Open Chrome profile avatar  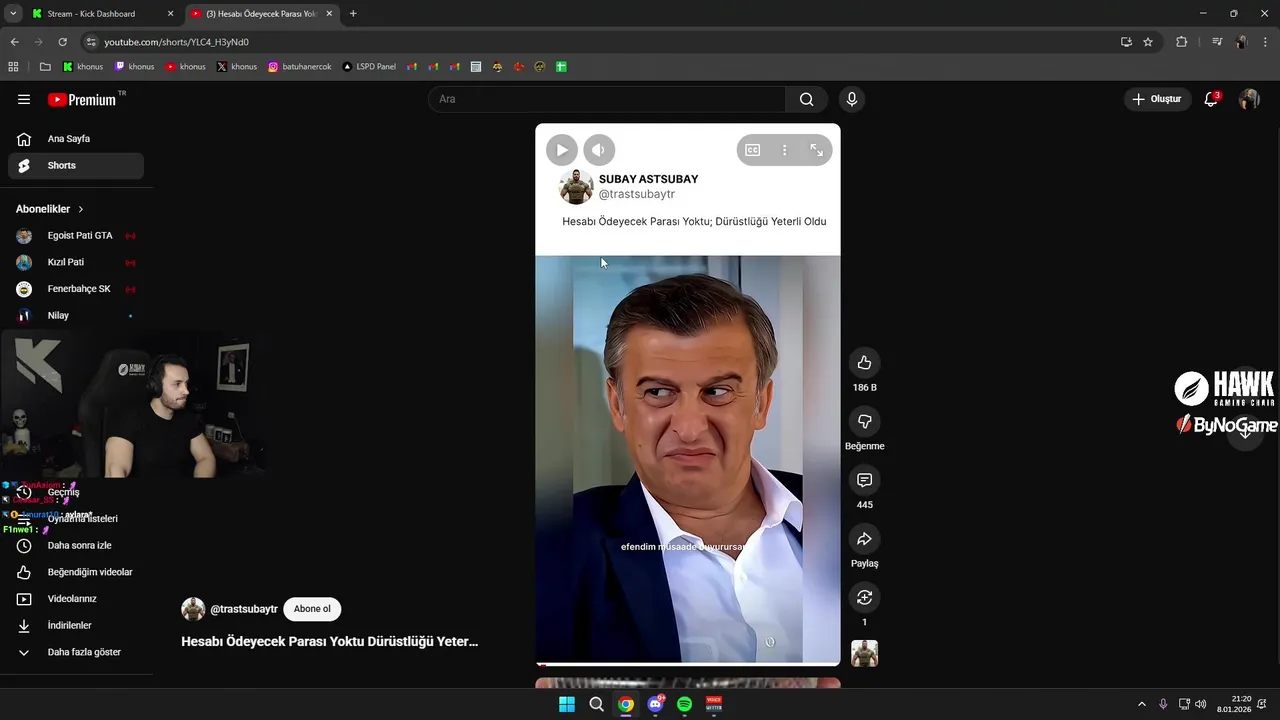pyautogui.click(x=1241, y=42)
